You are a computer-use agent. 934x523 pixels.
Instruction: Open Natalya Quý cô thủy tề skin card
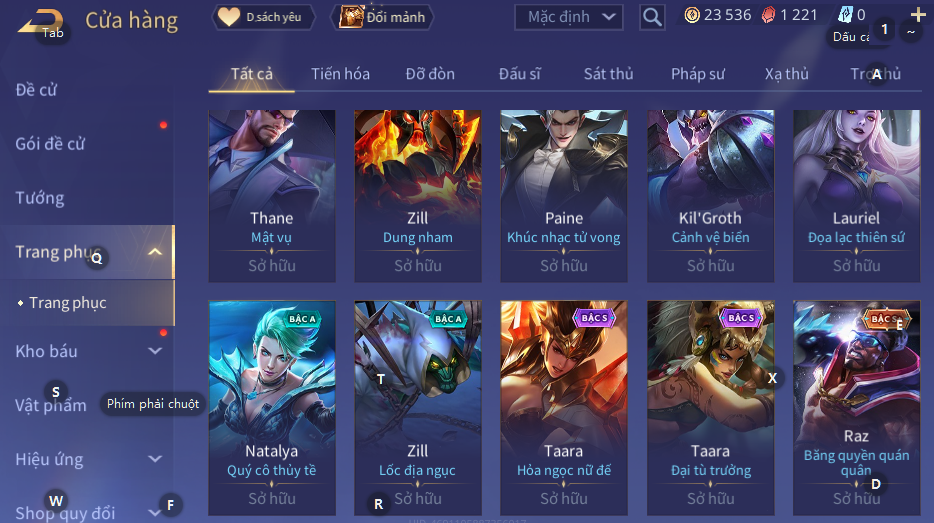272,408
